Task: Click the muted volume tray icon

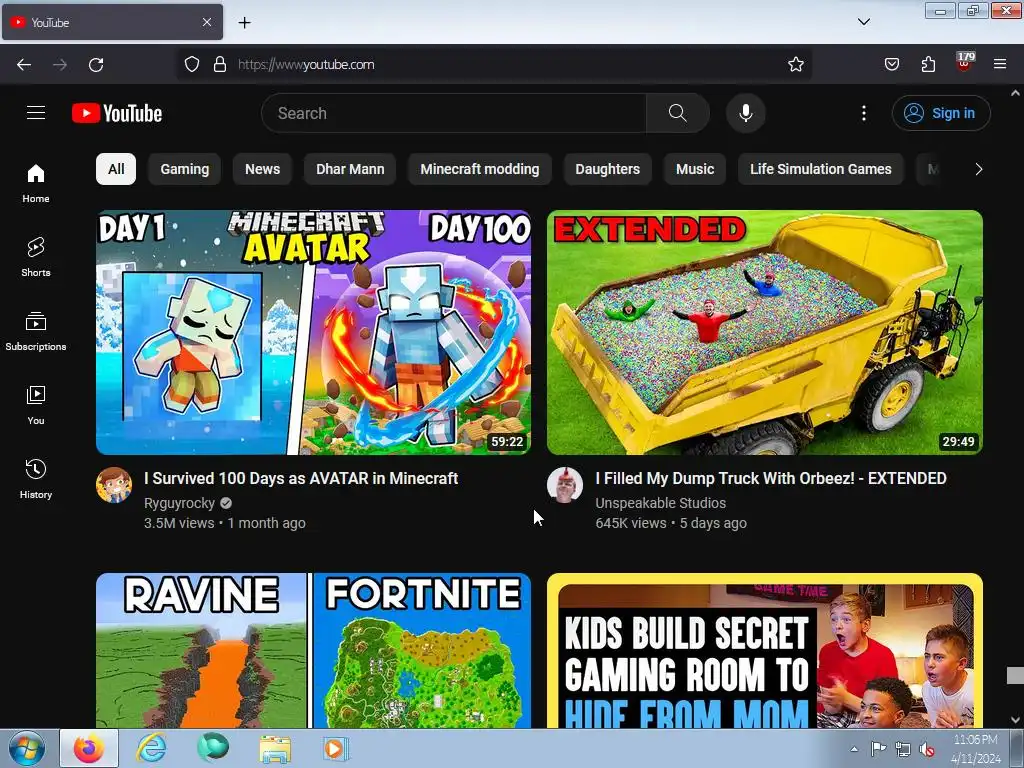Action: (925, 749)
